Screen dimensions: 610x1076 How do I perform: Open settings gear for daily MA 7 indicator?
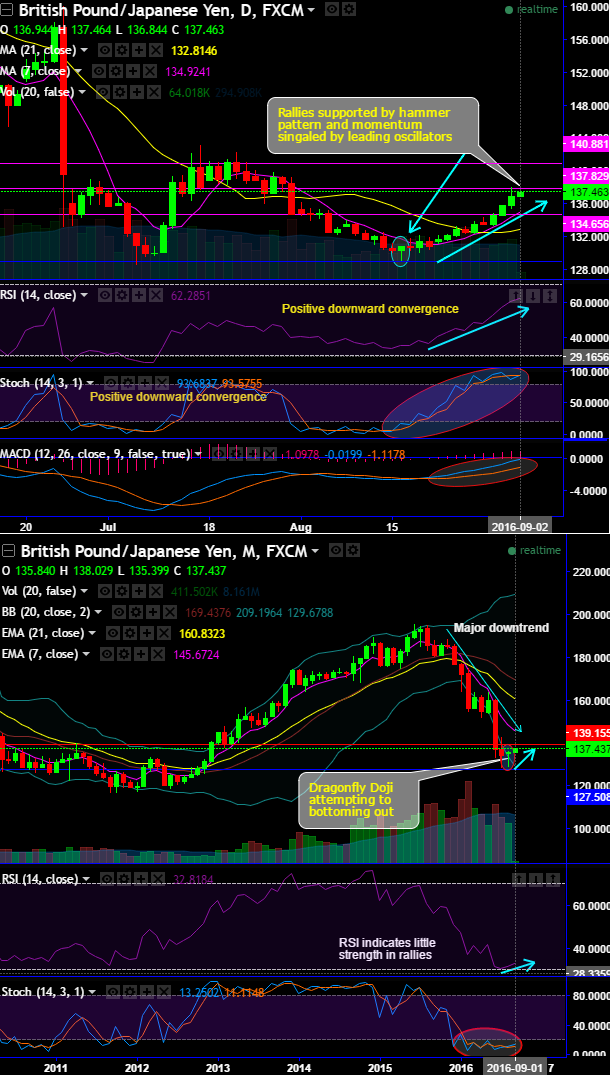pos(115,71)
